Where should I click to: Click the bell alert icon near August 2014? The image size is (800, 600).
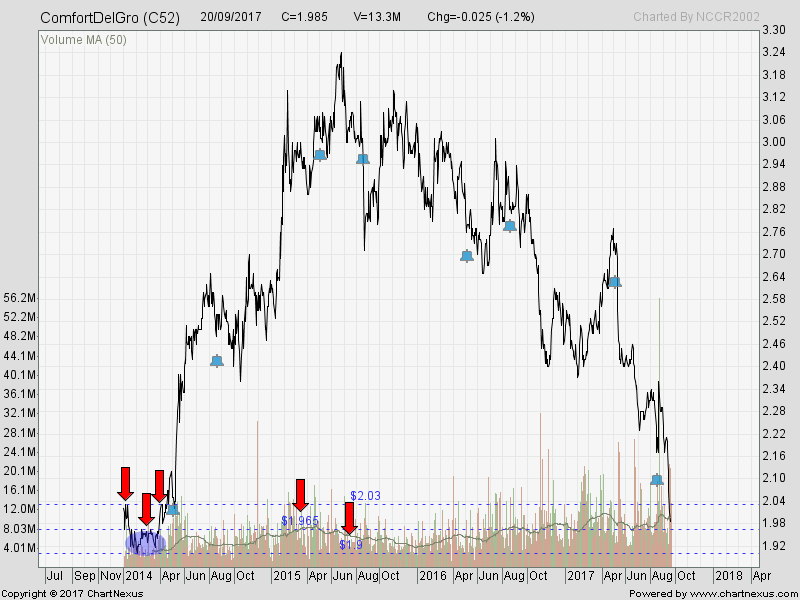(216, 361)
